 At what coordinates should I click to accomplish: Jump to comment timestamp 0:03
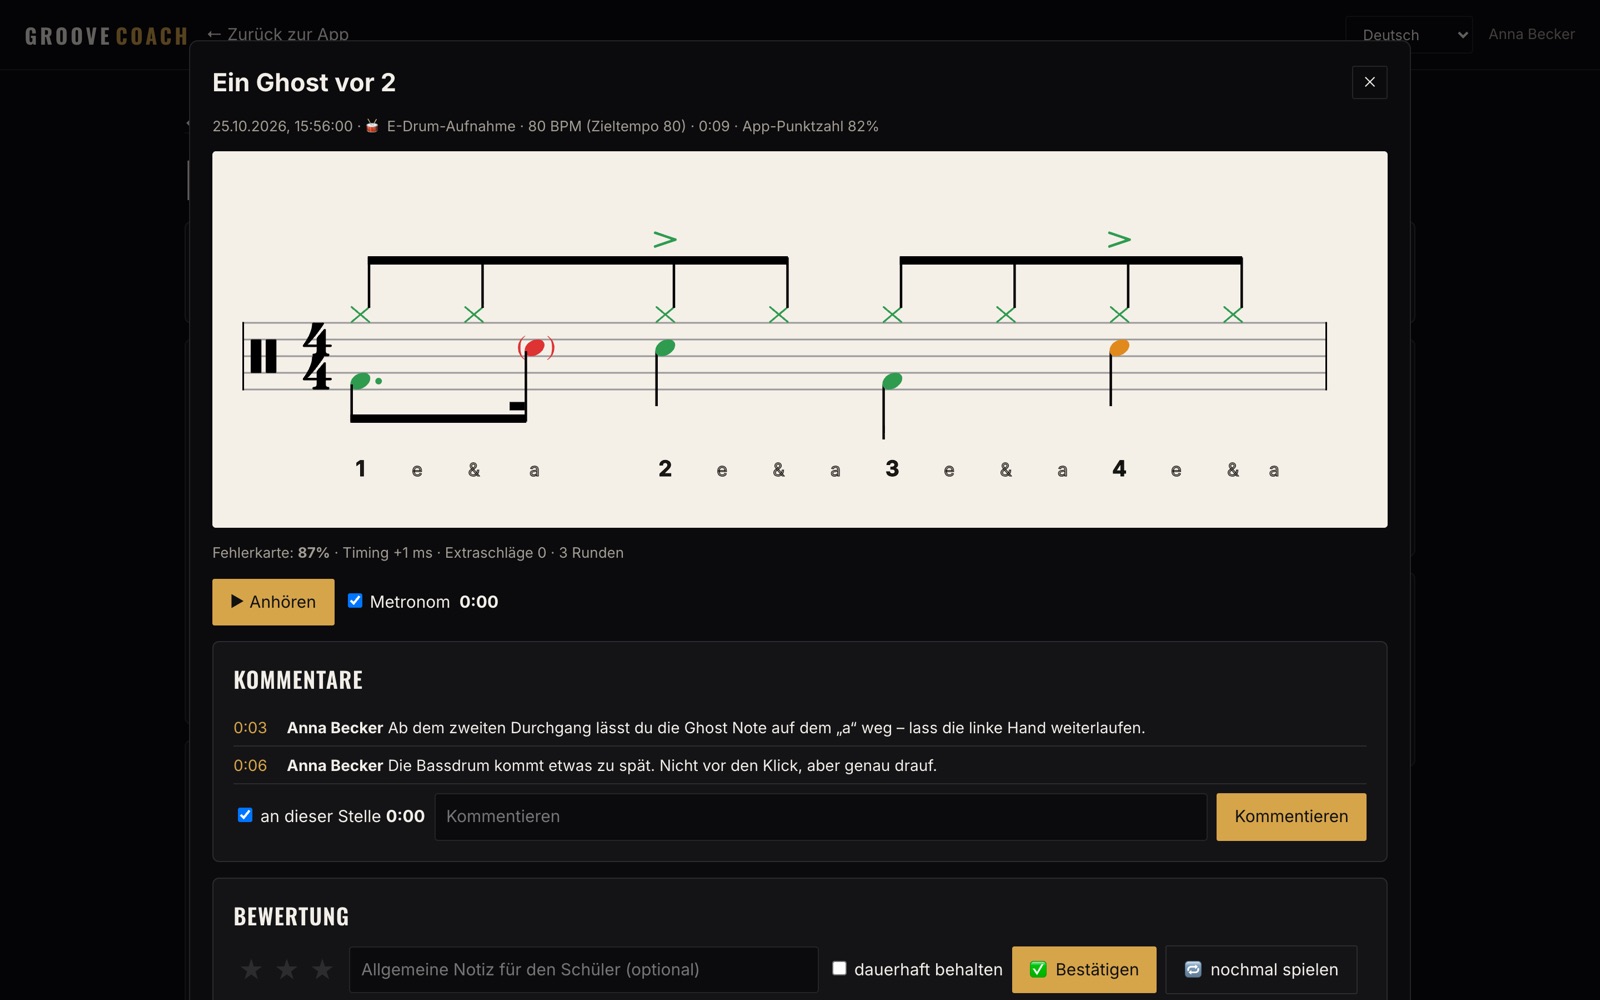(x=250, y=728)
